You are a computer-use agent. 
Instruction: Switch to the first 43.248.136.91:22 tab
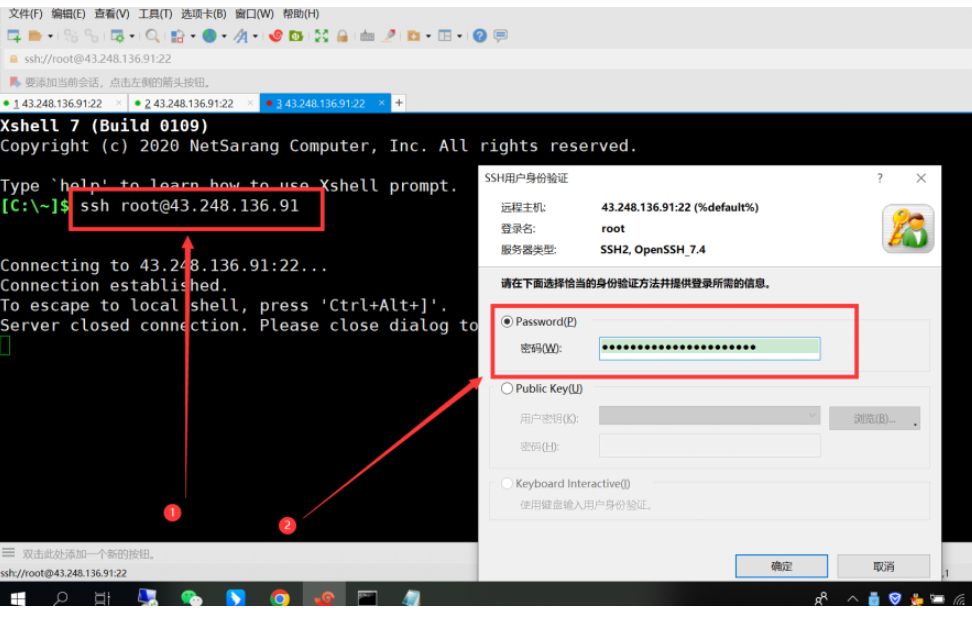pyautogui.click(x=60, y=103)
